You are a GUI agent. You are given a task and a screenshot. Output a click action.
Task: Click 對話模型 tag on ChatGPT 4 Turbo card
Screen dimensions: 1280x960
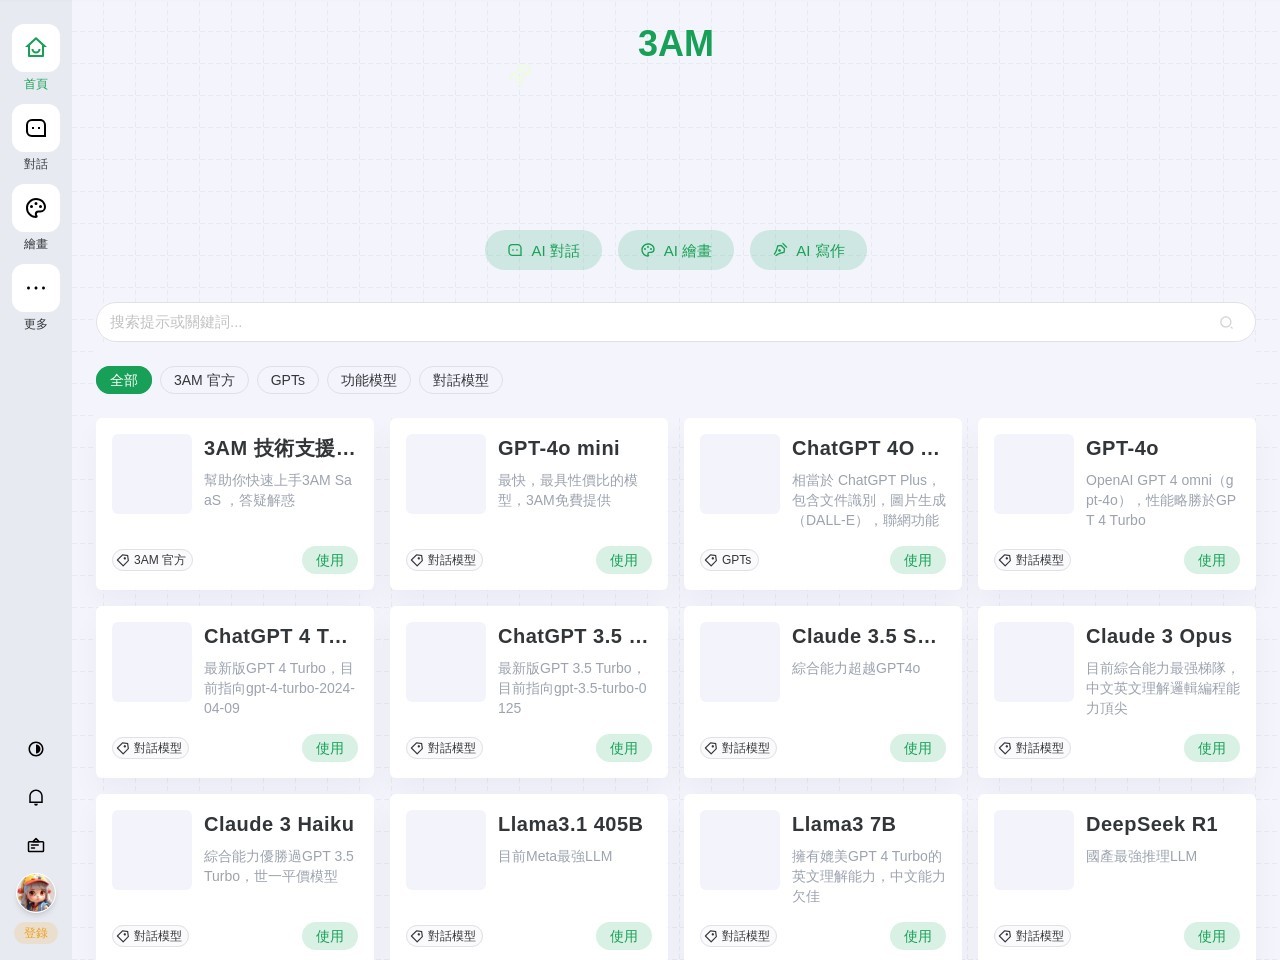point(150,748)
